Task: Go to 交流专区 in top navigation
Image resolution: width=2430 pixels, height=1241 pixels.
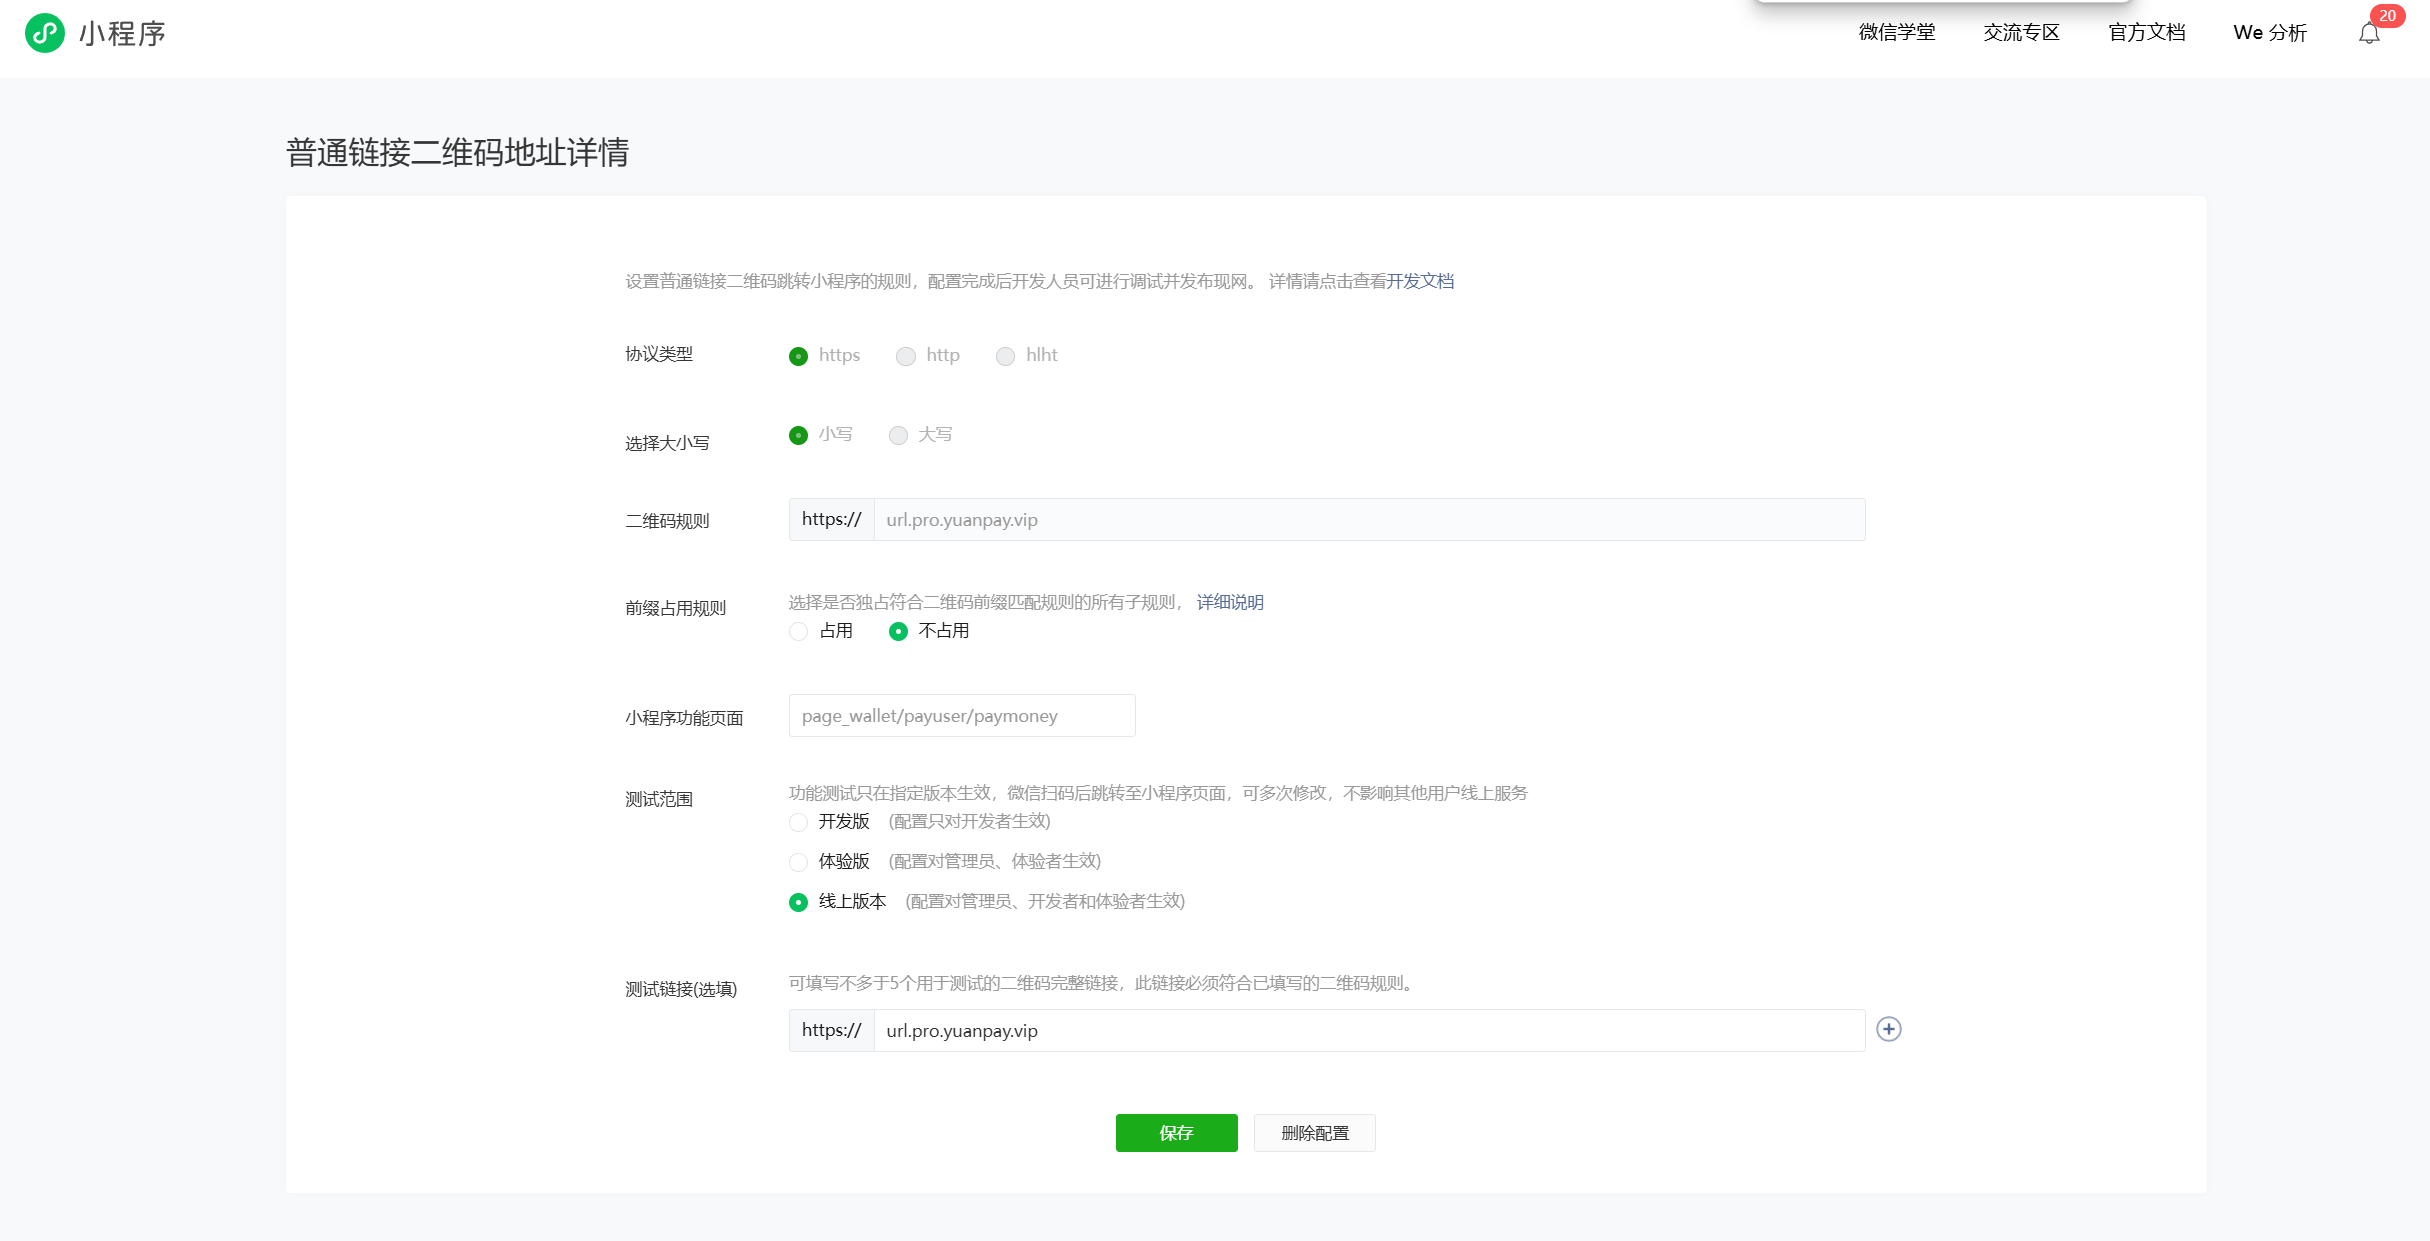Action: [x=2021, y=33]
